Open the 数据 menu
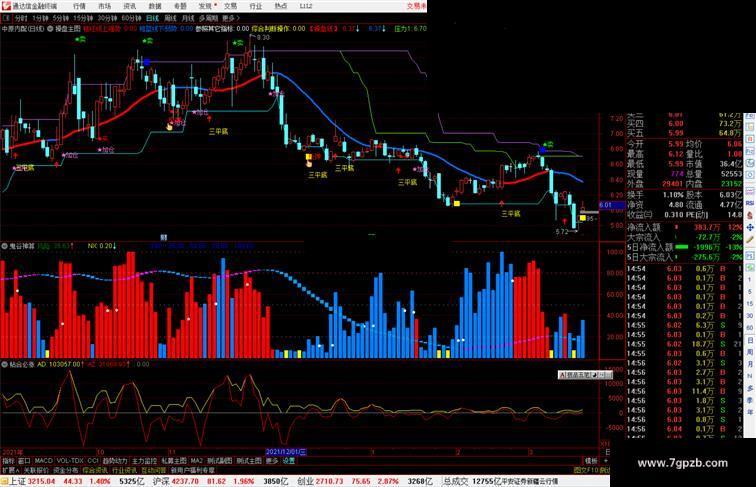Viewport: 756px width, 487px height. [x=155, y=6]
